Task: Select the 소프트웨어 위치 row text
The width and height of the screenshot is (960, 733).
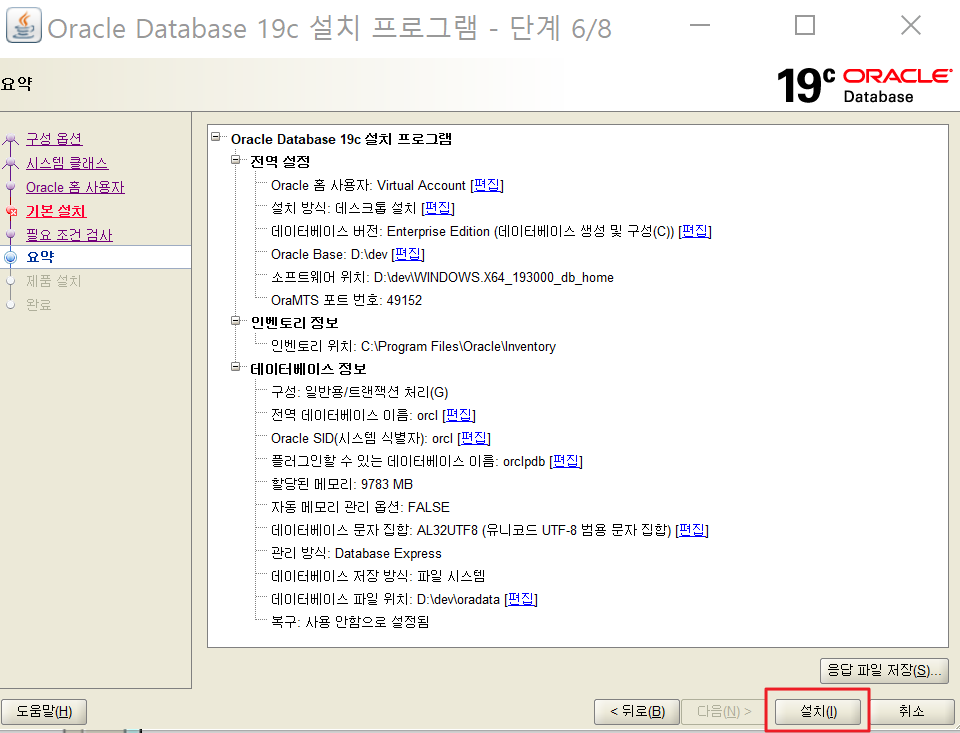Action: [442, 277]
